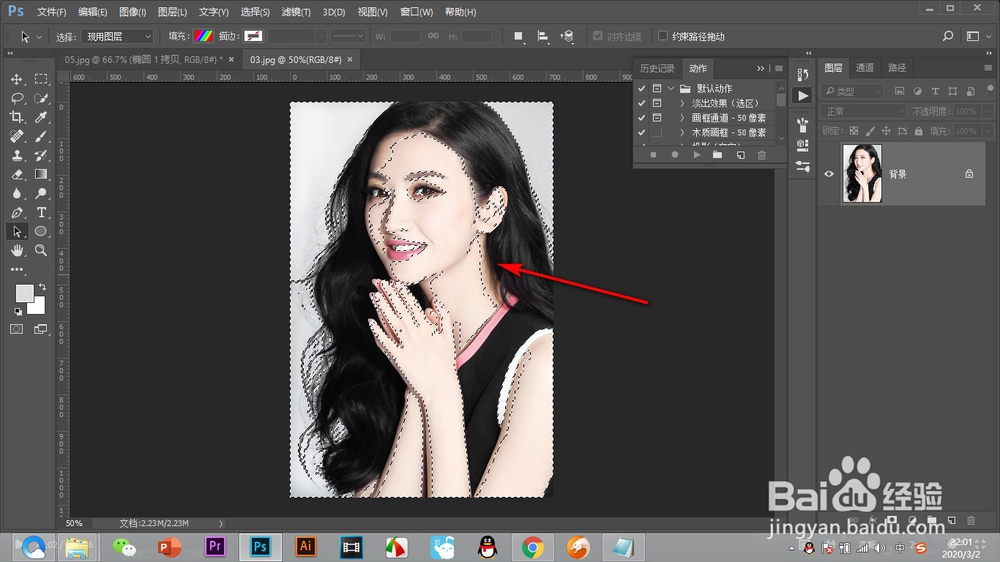Toggle checkmark for 默认动作 set
Screen dimensions: 1000x562
642,88
